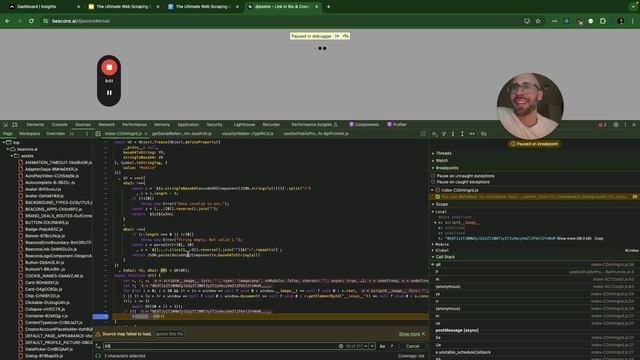Viewport: 640px width, 360px height.
Task: Disable the highlighted line breakpoint checkbox
Action: (438, 197)
